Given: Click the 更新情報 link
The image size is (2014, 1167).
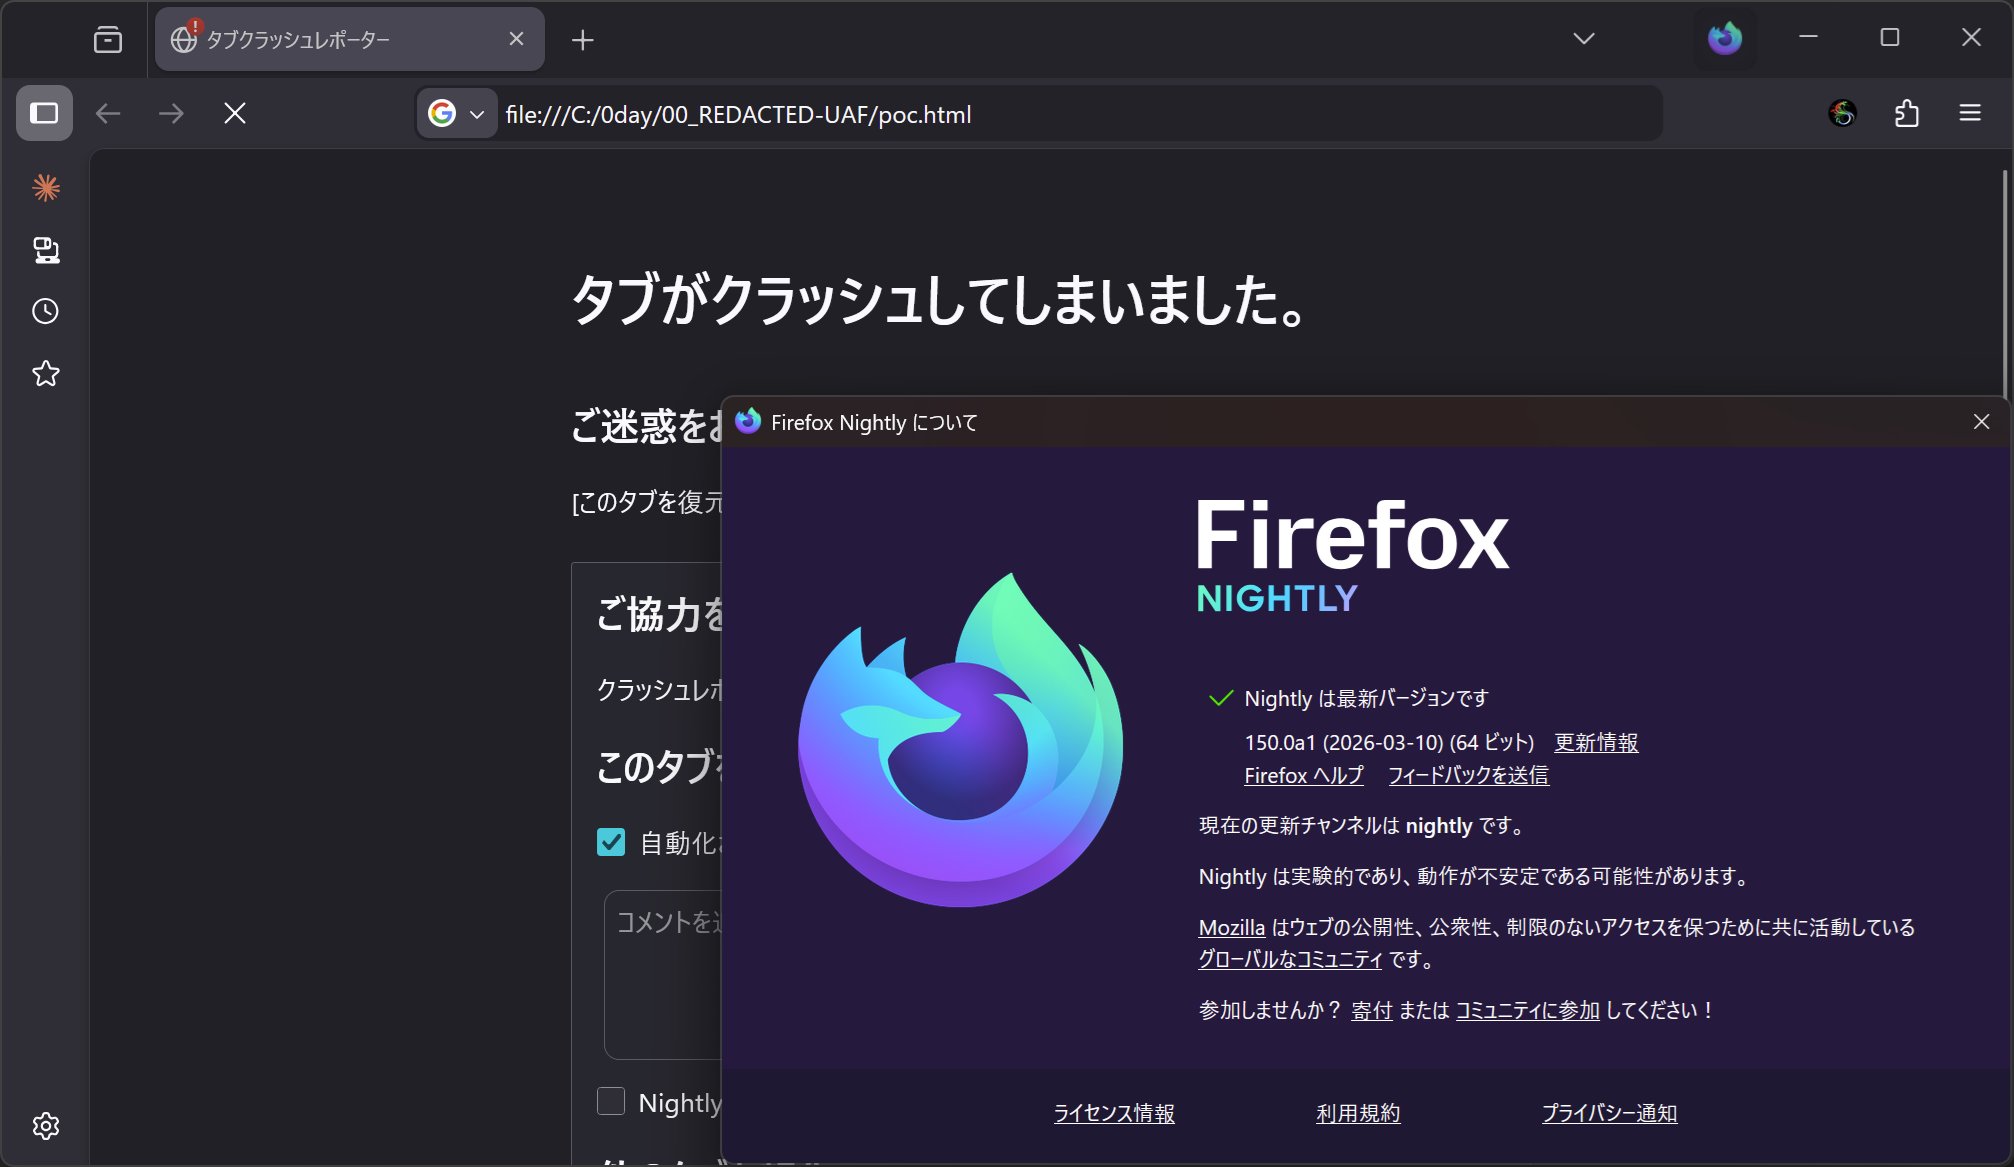Looking at the screenshot, I should click(x=1597, y=743).
